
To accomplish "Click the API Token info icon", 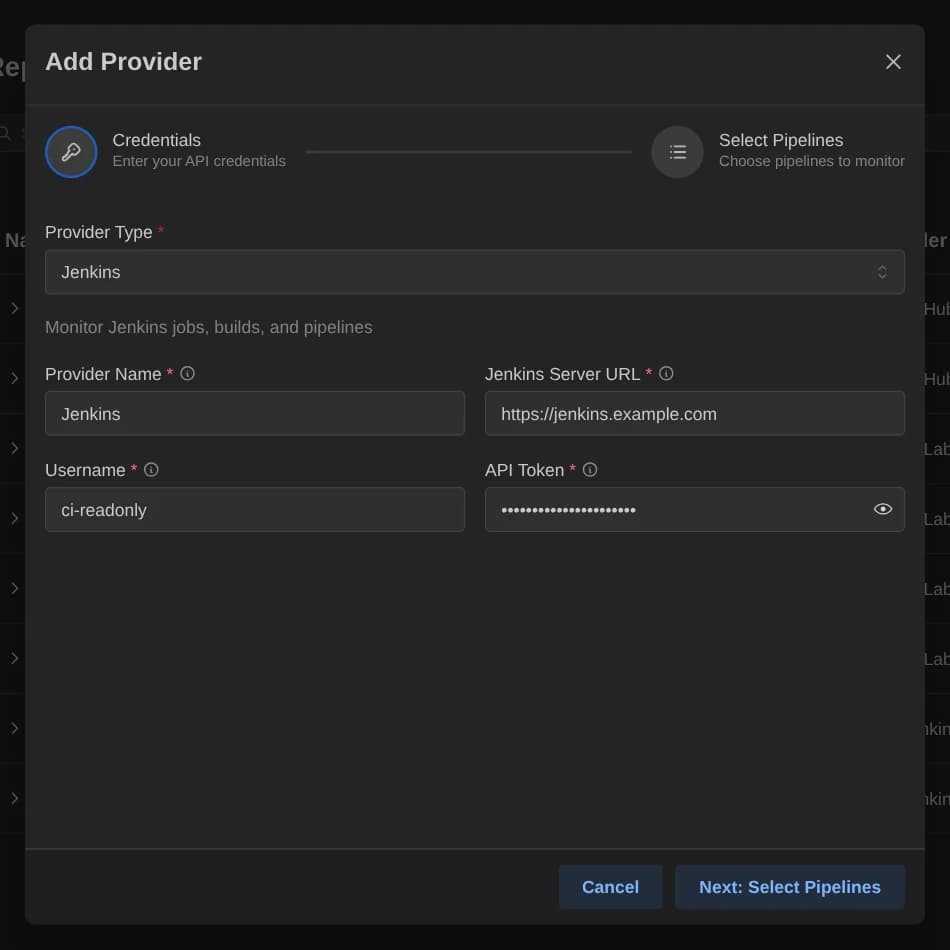I will click(x=590, y=470).
